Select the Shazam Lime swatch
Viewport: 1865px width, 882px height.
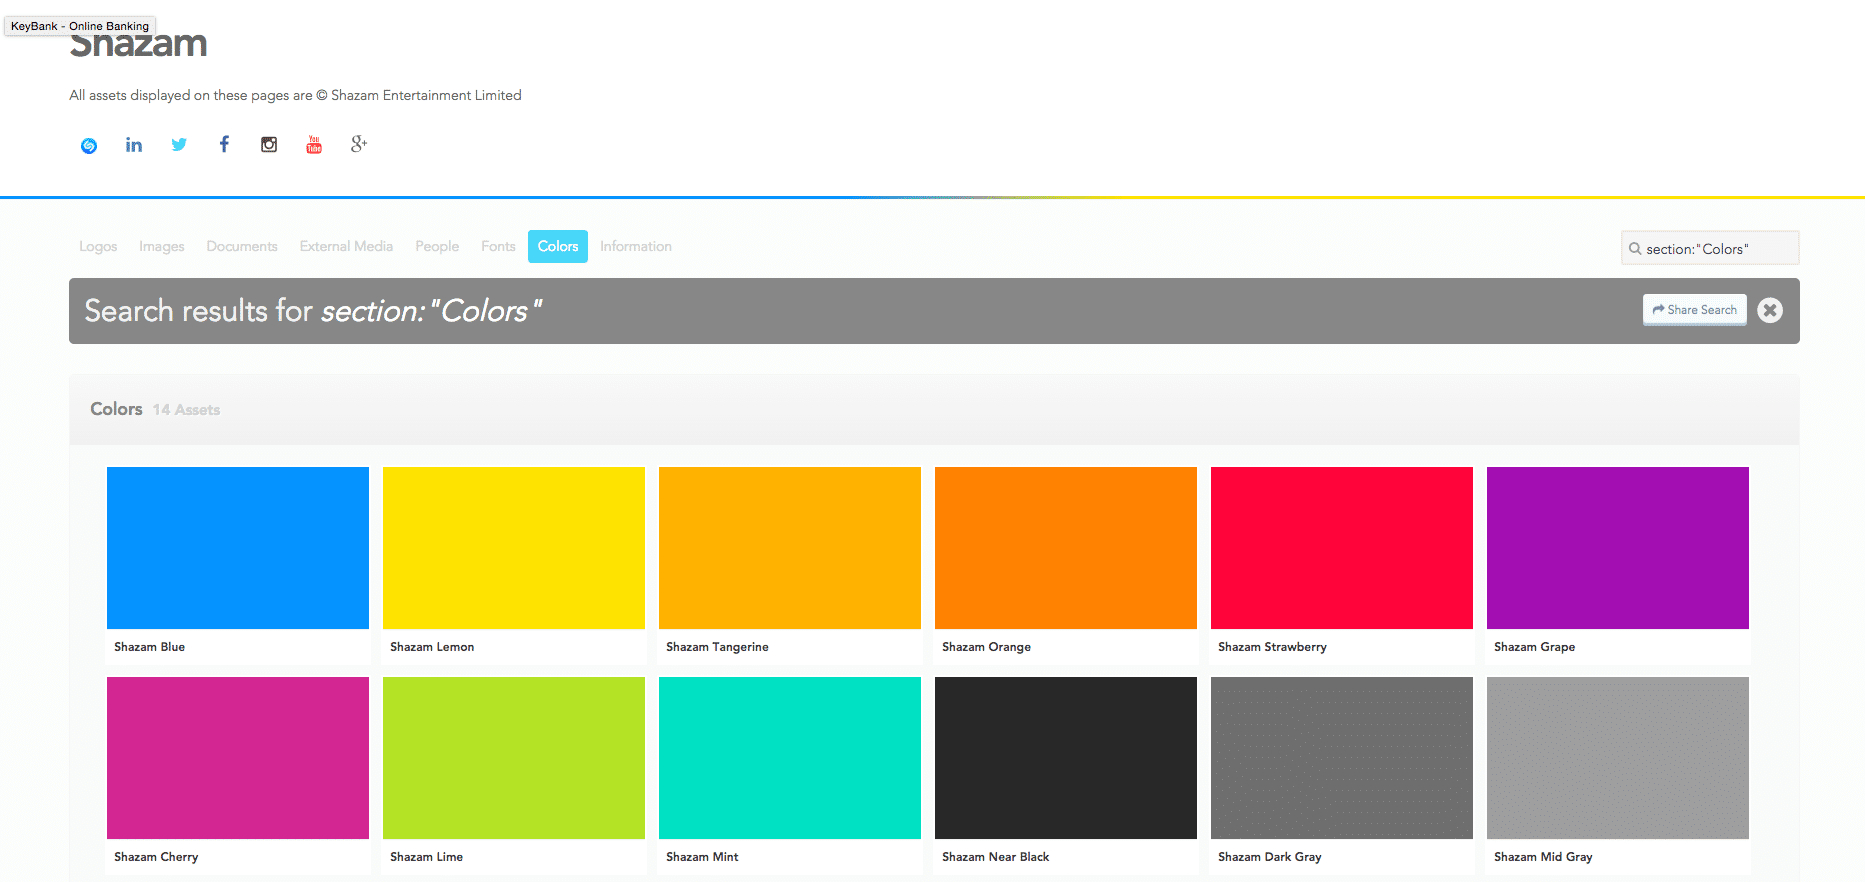pyautogui.click(x=514, y=758)
